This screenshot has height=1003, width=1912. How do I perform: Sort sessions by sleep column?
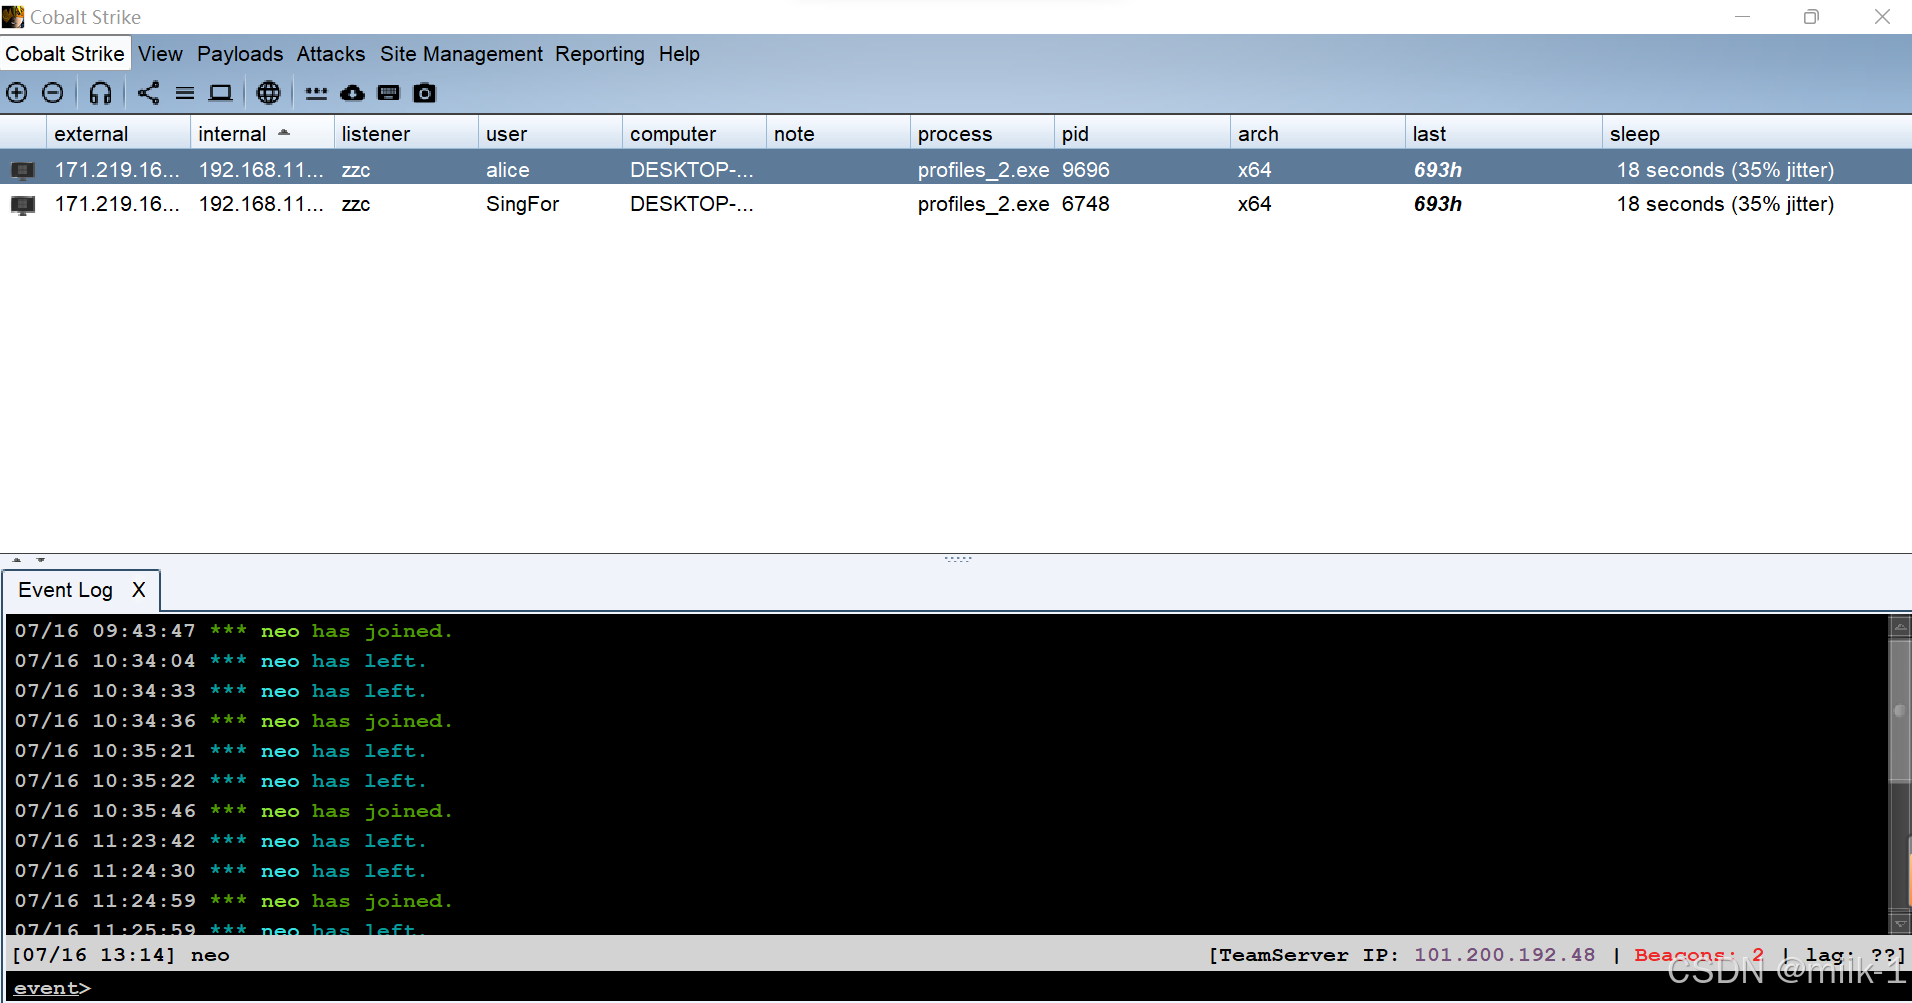pos(1757,134)
